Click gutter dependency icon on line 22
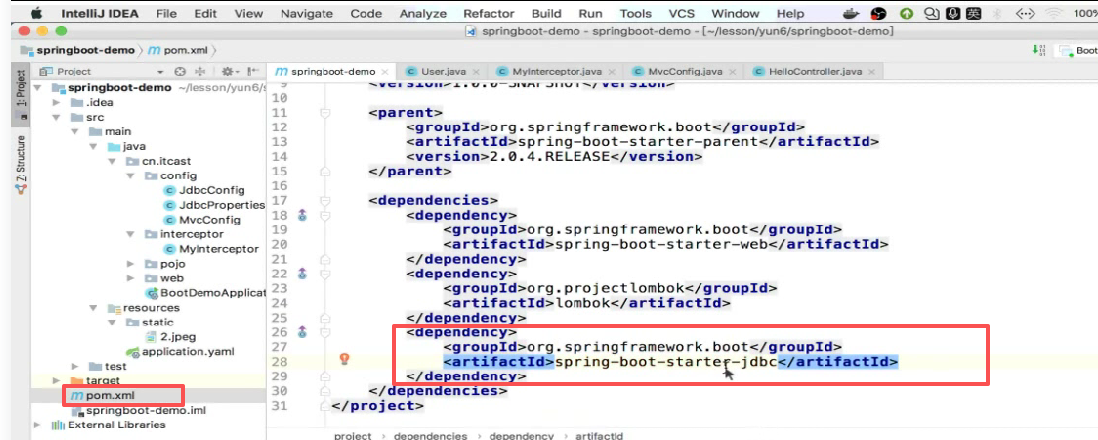Screen dimensions: 1098x440 click(303, 273)
